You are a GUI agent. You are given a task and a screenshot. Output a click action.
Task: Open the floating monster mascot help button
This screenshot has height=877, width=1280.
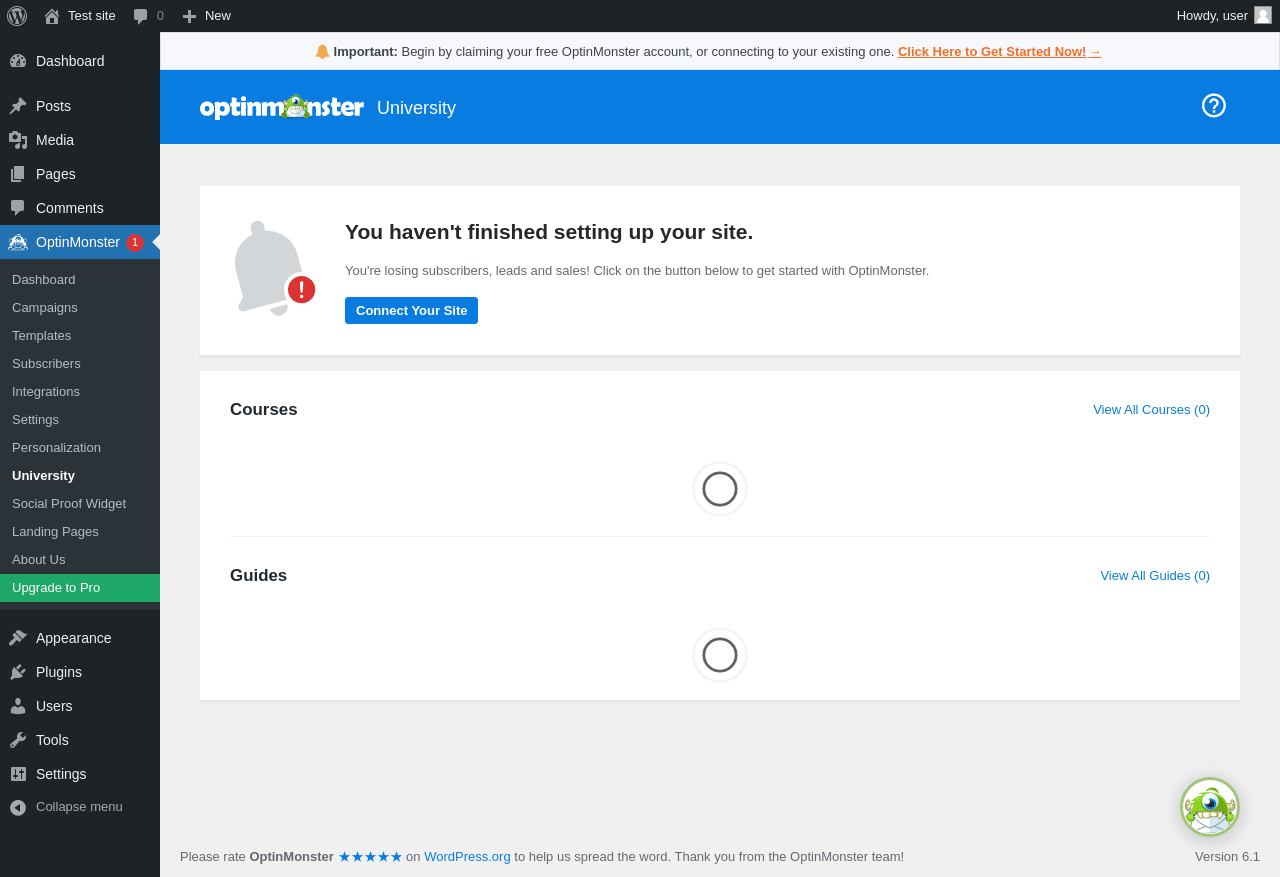(1210, 807)
